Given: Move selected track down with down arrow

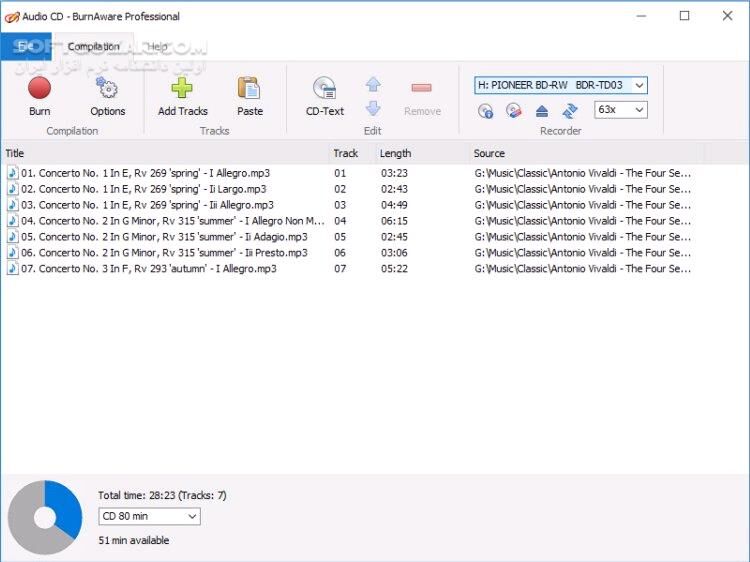Looking at the screenshot, I should (x=373, y=108).
